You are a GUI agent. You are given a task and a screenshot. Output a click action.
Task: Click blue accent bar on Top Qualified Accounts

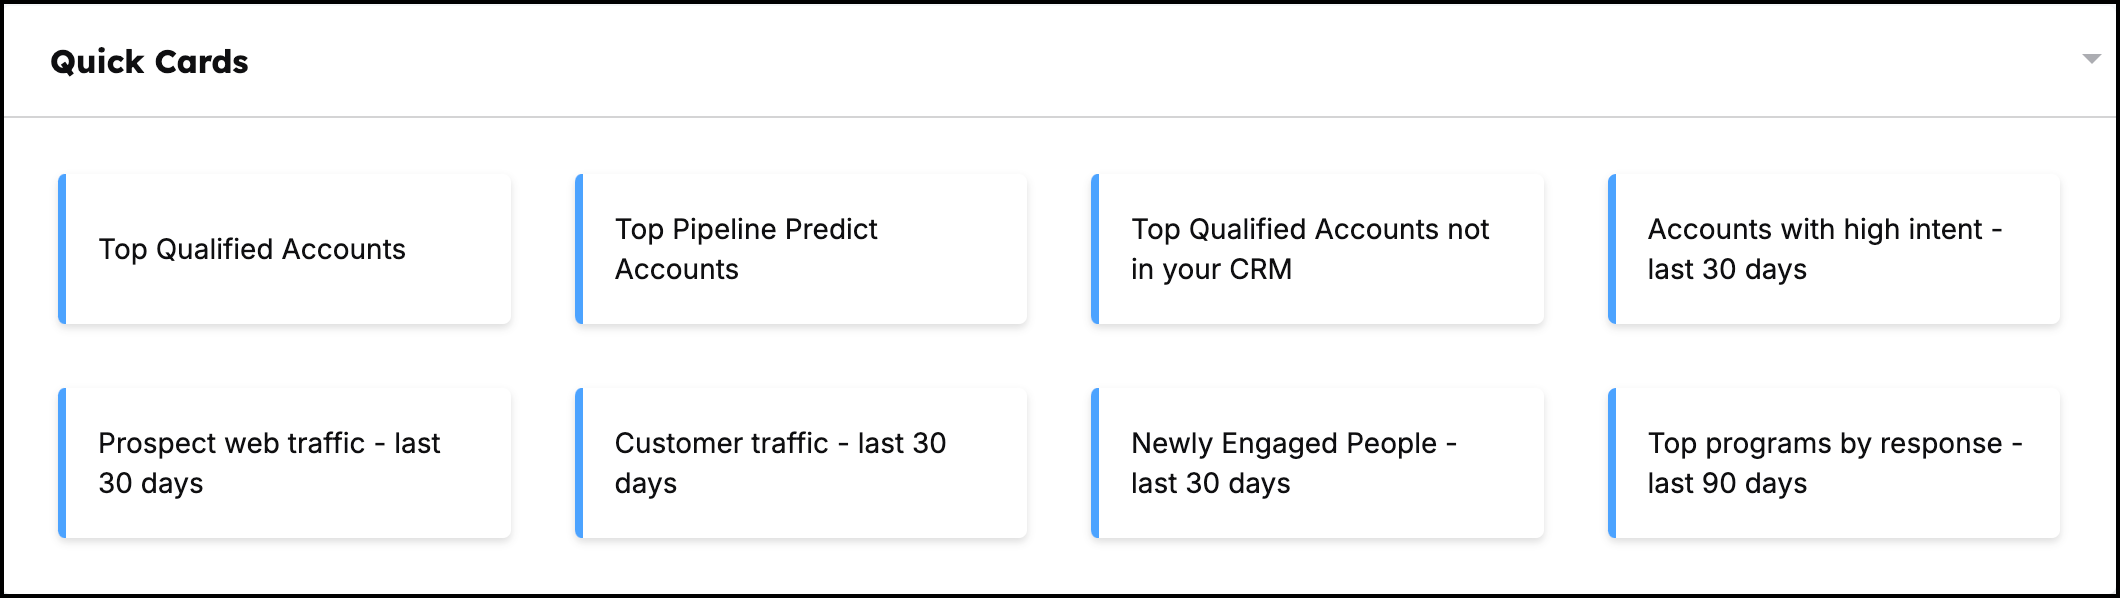point(62,249)
